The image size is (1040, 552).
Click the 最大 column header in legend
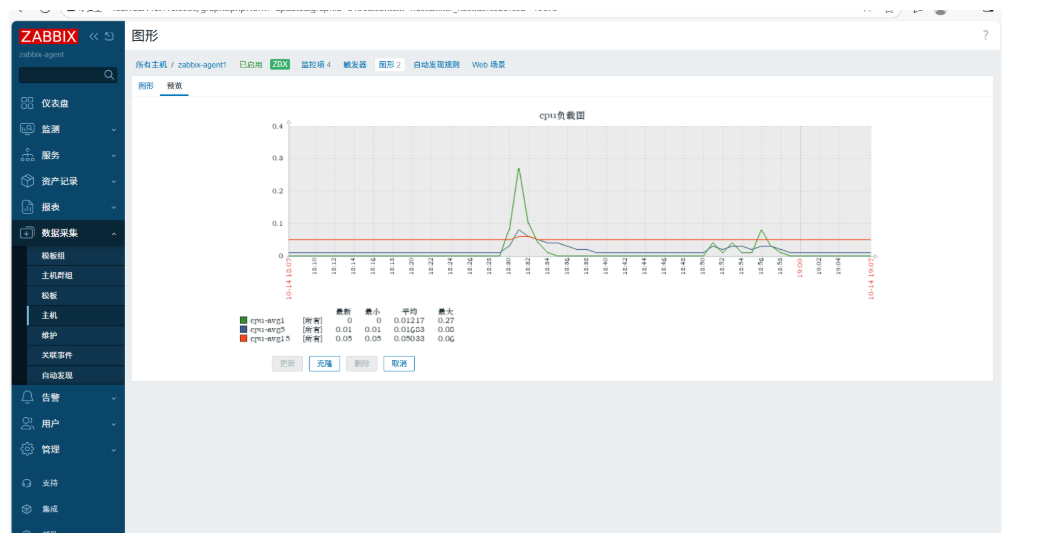(x=446, y=311)
